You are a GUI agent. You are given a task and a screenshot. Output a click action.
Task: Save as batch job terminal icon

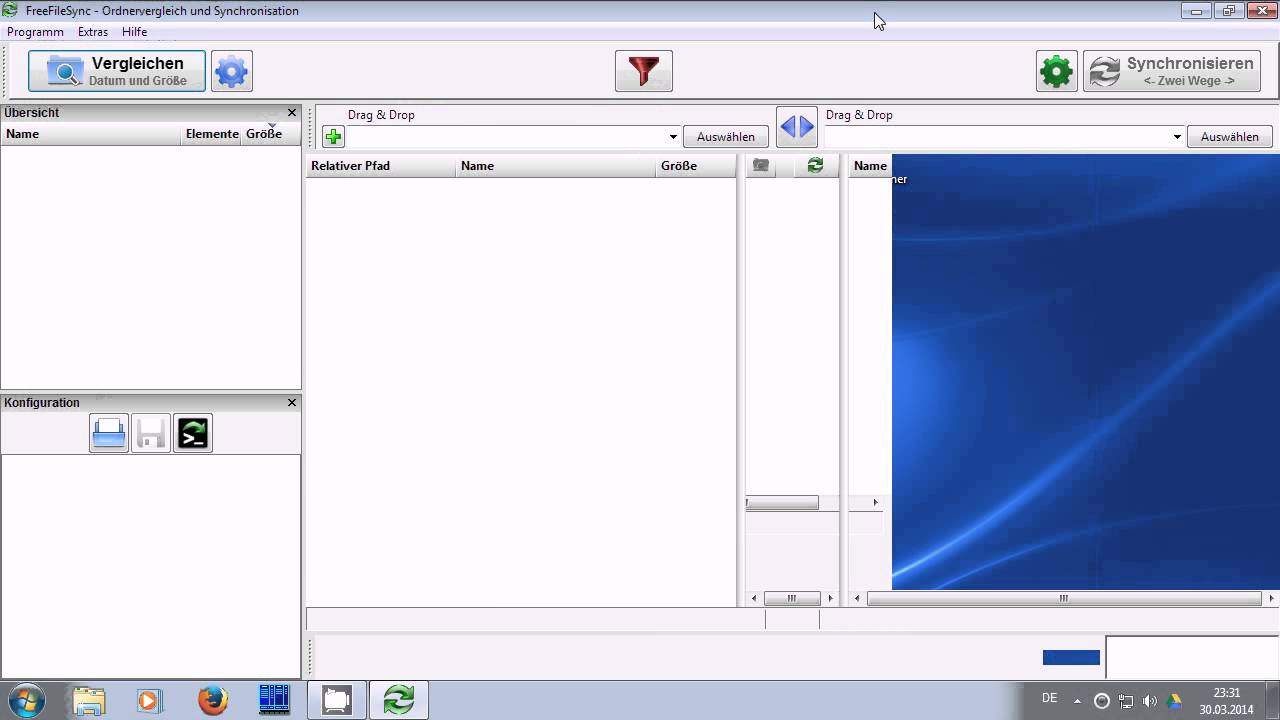pos(193,433)
